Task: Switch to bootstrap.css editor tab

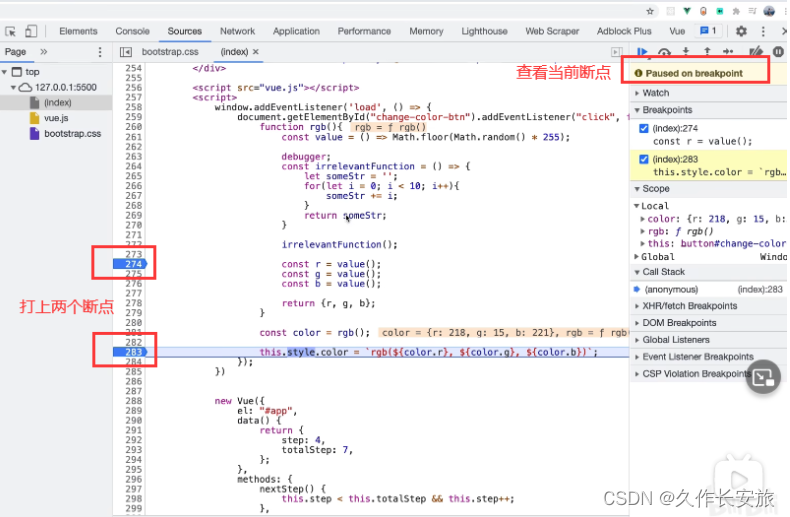Action: tap(170, 52)
